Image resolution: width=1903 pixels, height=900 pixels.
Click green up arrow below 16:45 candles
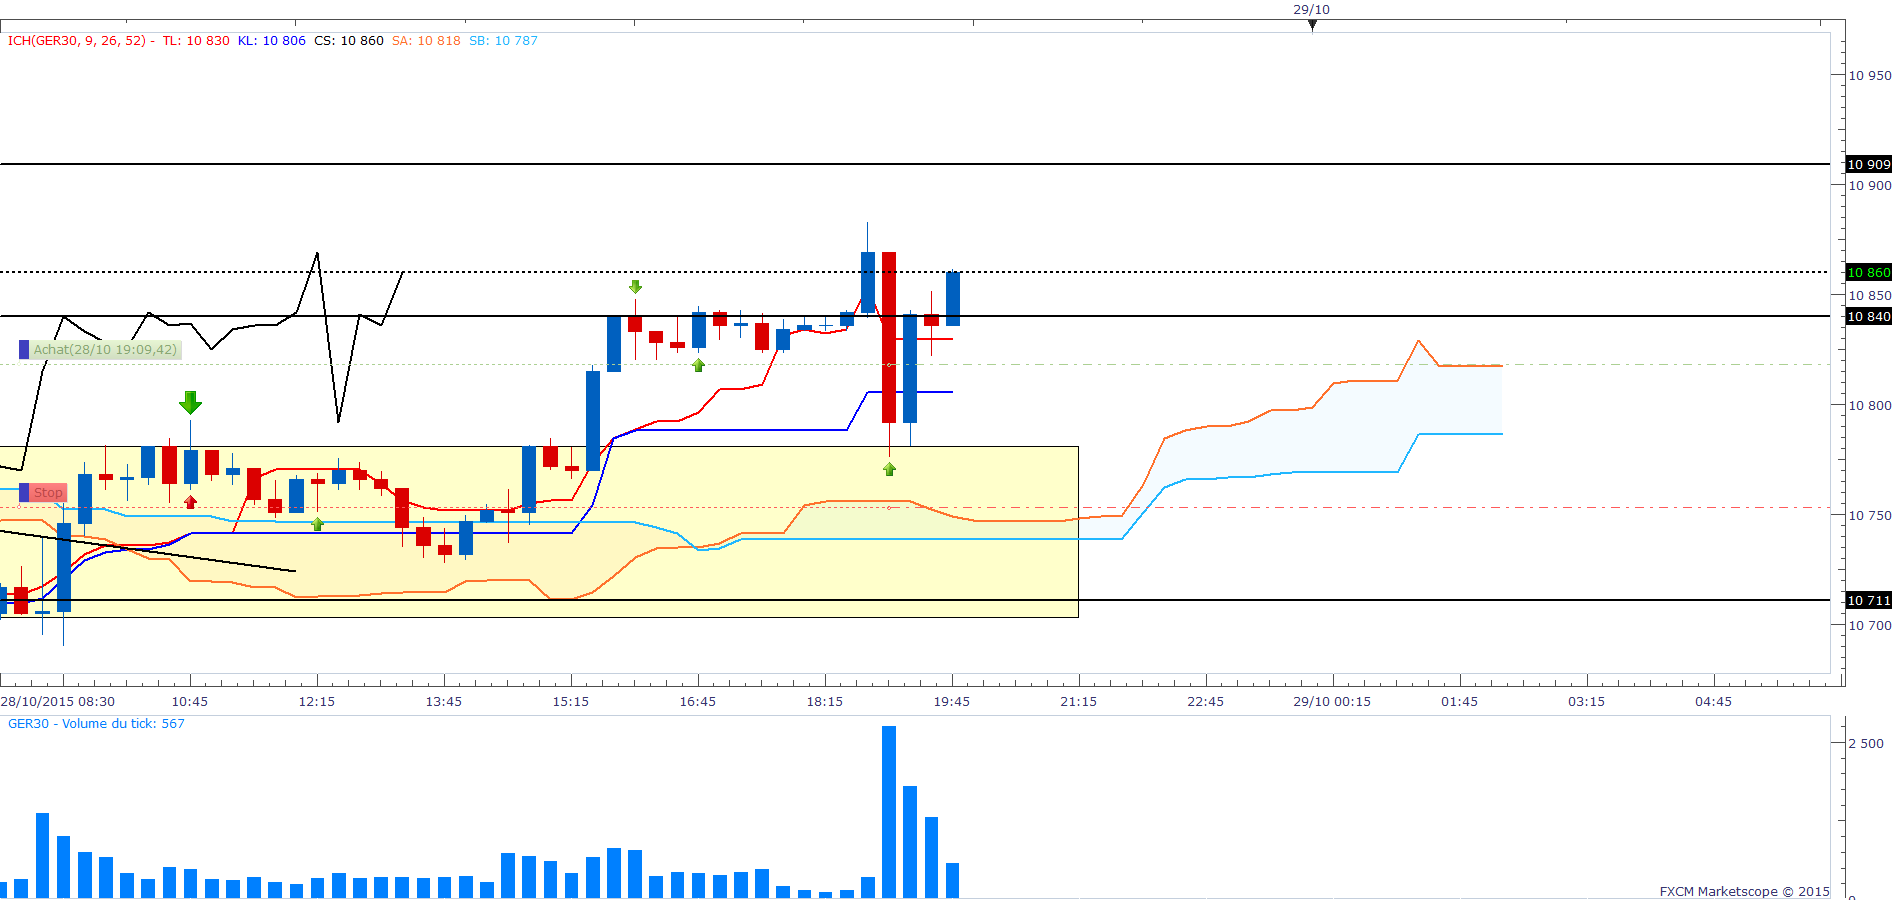tap(698, 365)
